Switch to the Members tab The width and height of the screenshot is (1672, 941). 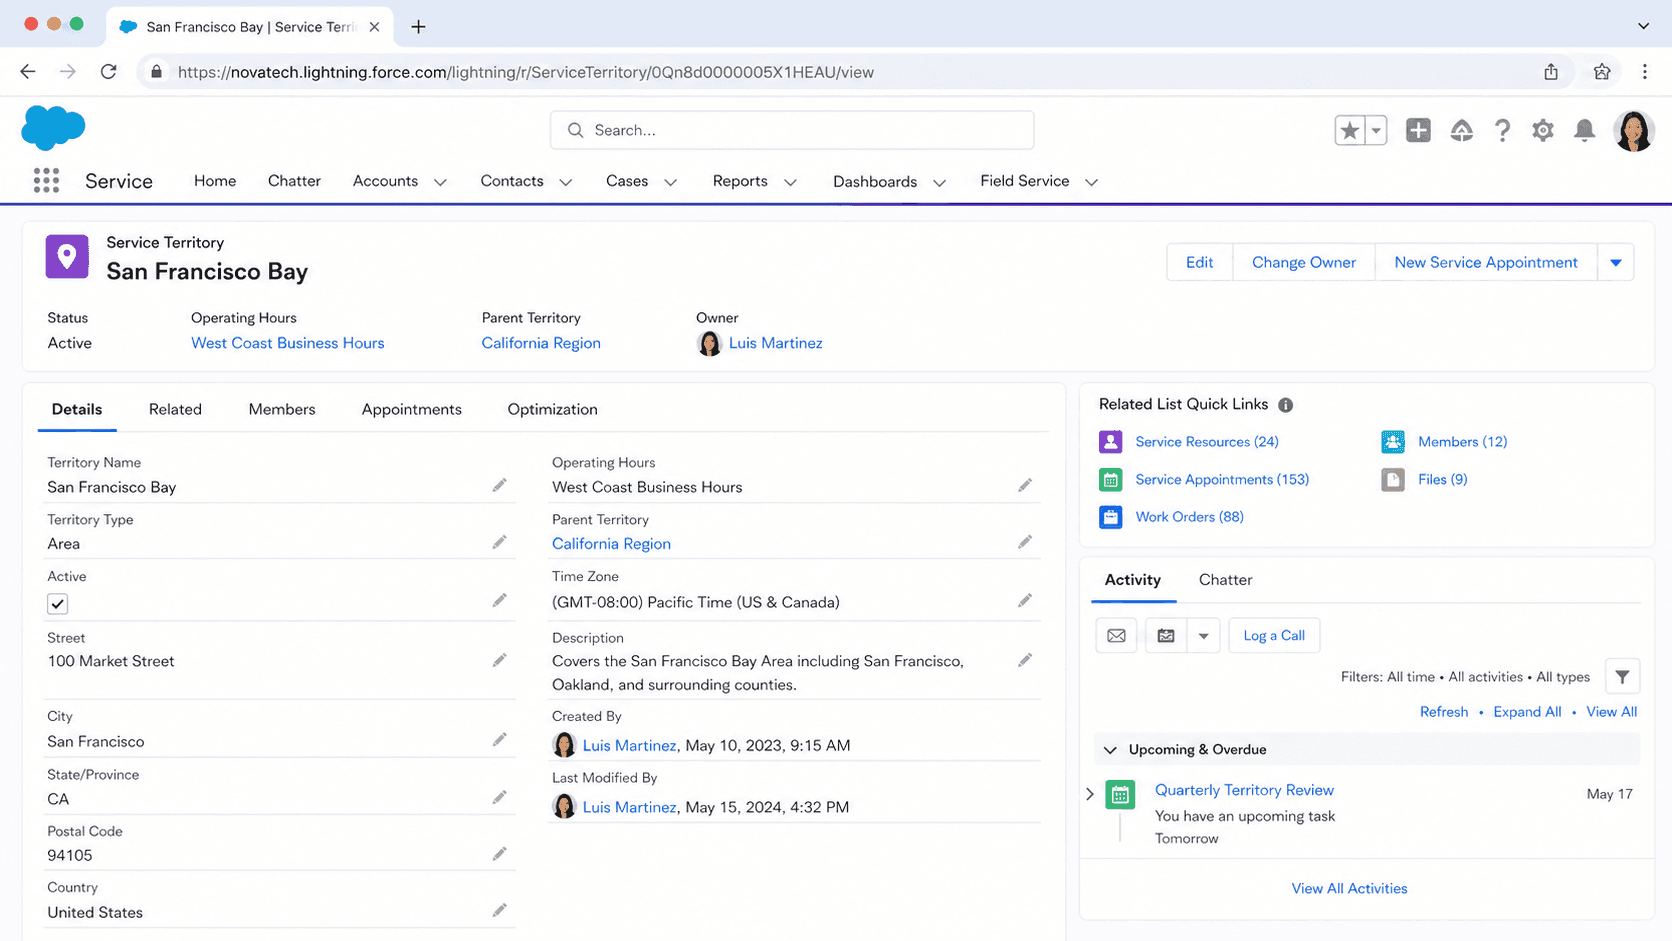coord(282,409)
